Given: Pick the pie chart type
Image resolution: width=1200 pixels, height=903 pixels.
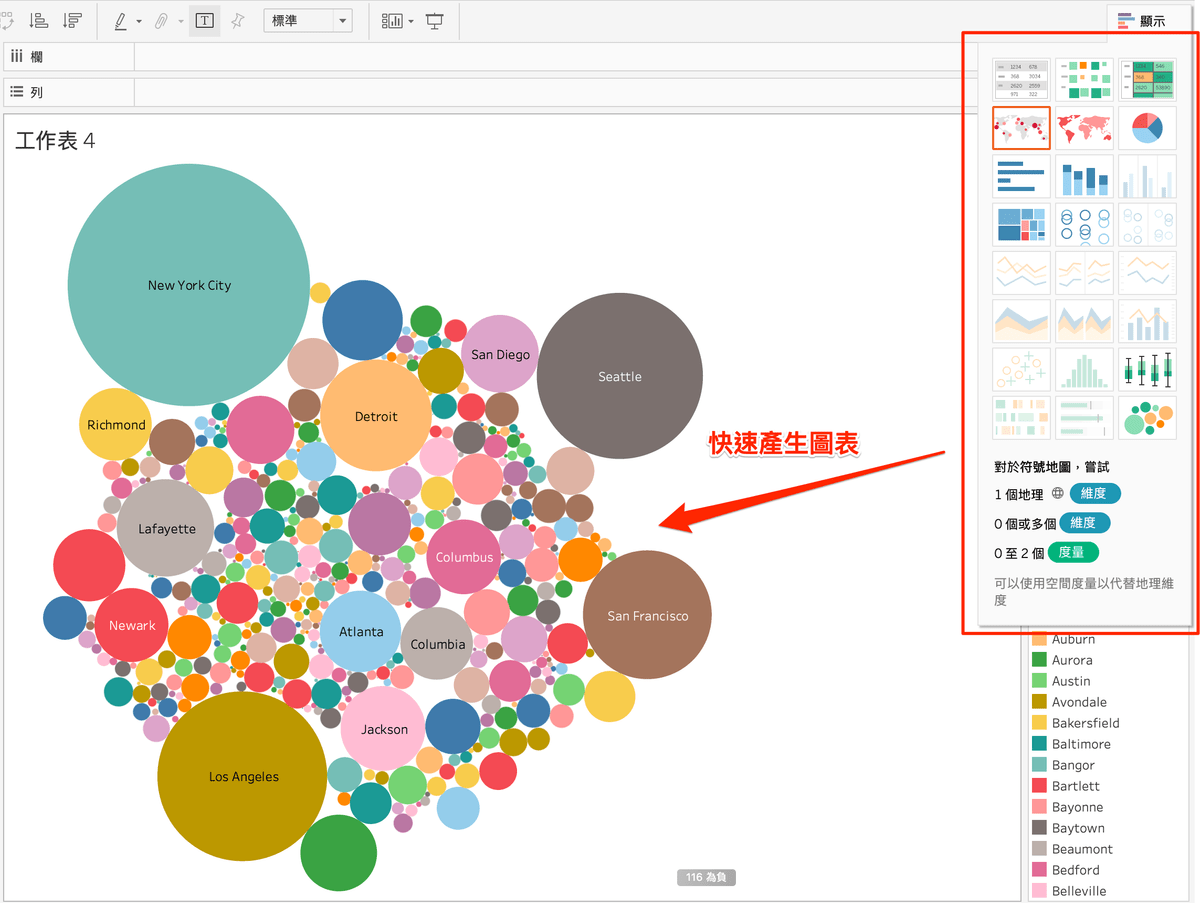Looking at the screenshot, I should click(1147, 128).
